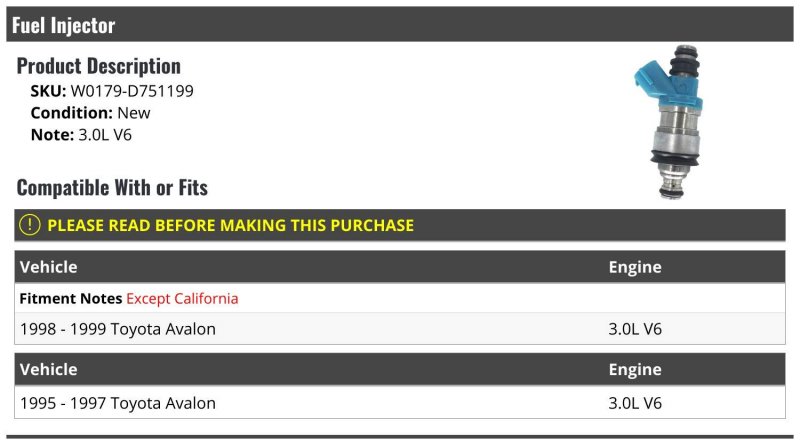Click the SKU number W0179-D751199
The width and height of the screenshot is (800, 445).
tap(132, 91)
